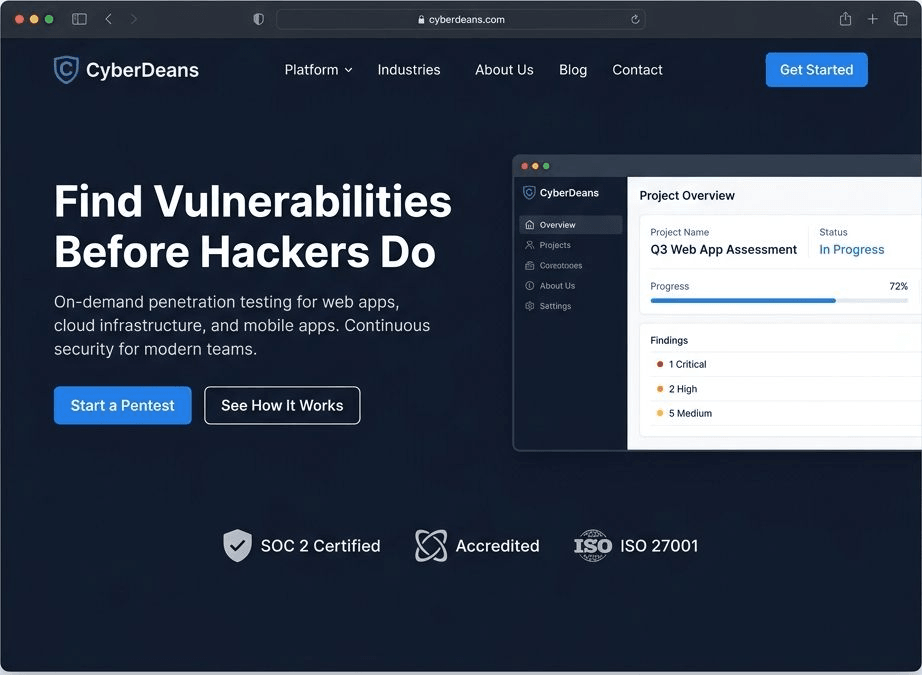The height and width of the screenshot is (675, 922).
Task: Click the Get Started button
Action: 816,69
